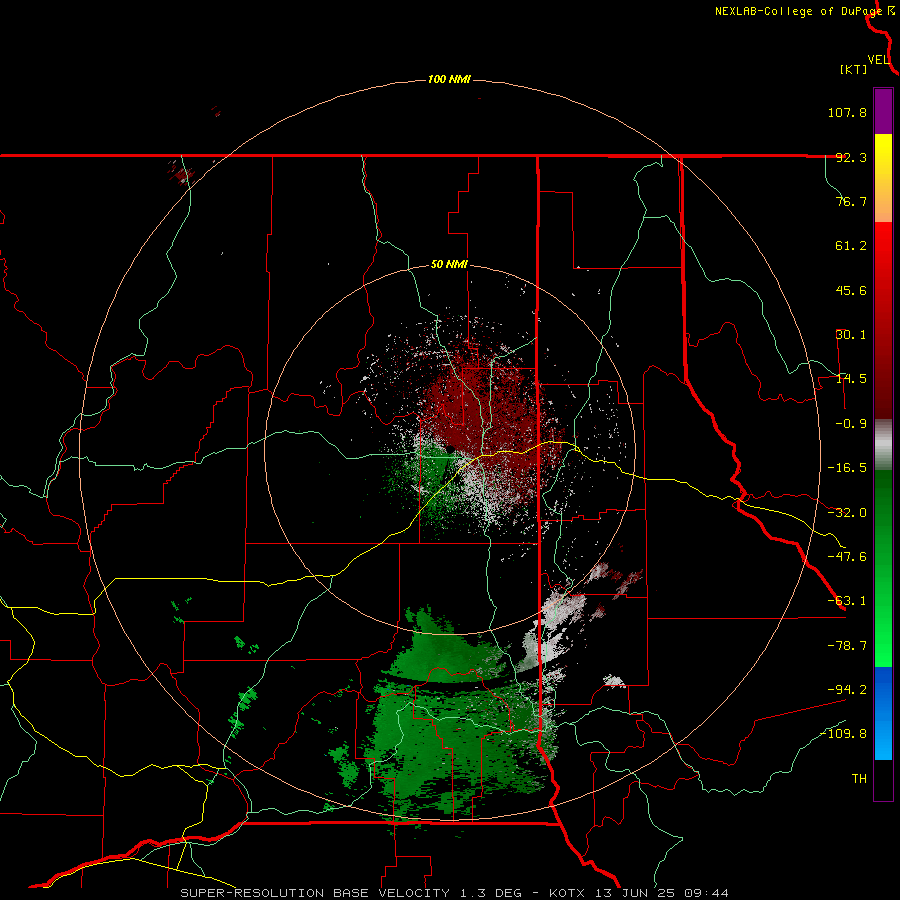The image size is (900, 900).
Task: Click the 30.1 legend value
Action: click(851, 335)
